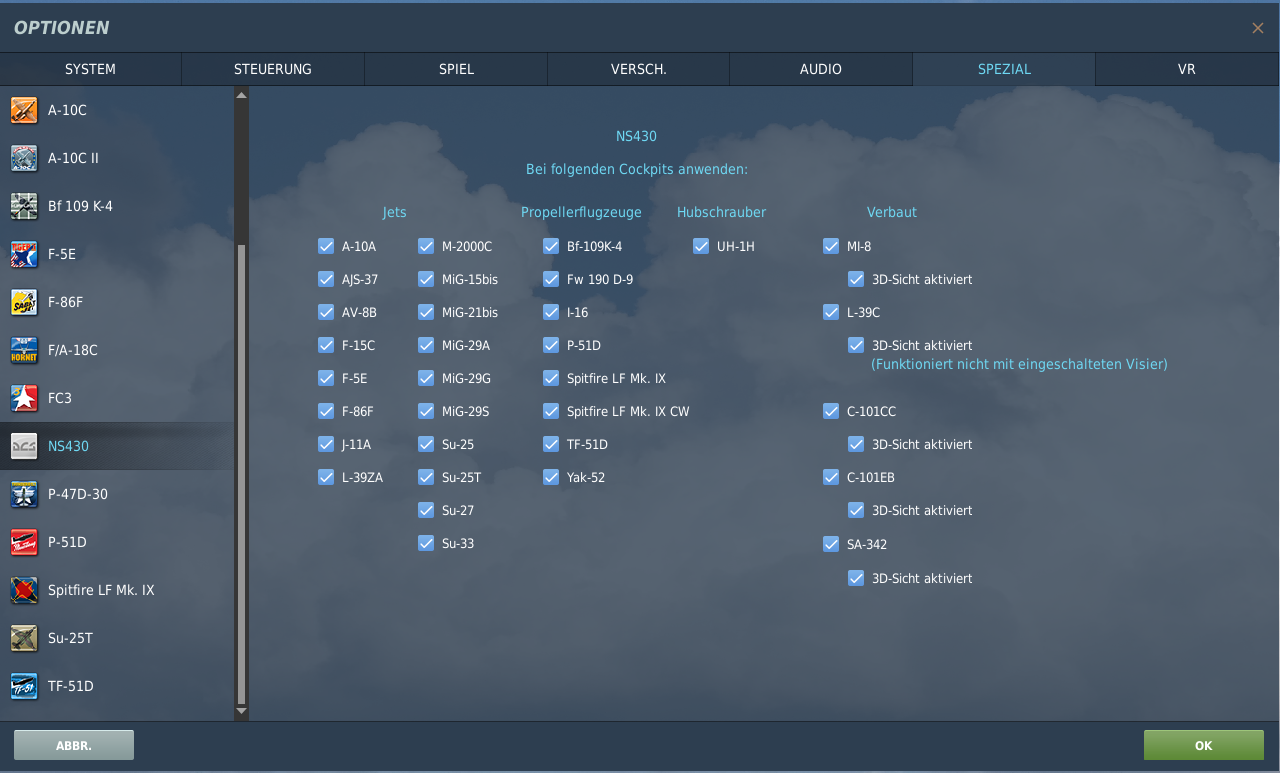Open the P-47D-30 module icon
1280x773 pixels.
(x=24, y=494)
